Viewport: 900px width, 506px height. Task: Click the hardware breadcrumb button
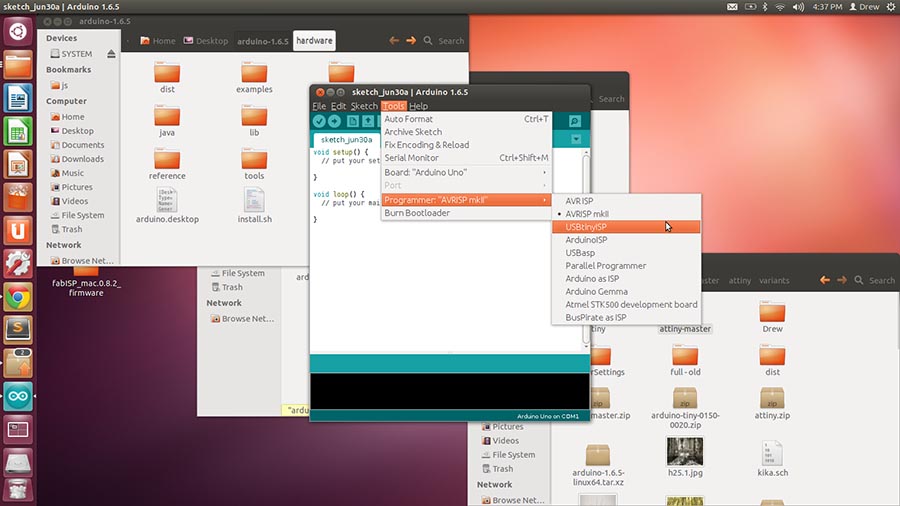pyautogui.click(x=314, y=41)
